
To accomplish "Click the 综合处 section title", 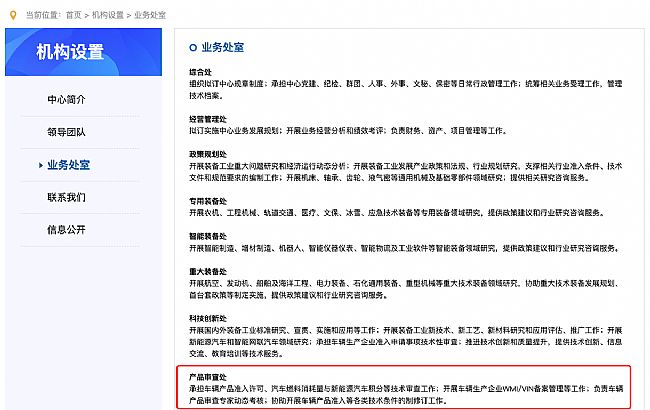I will click(x=201, y=72).
